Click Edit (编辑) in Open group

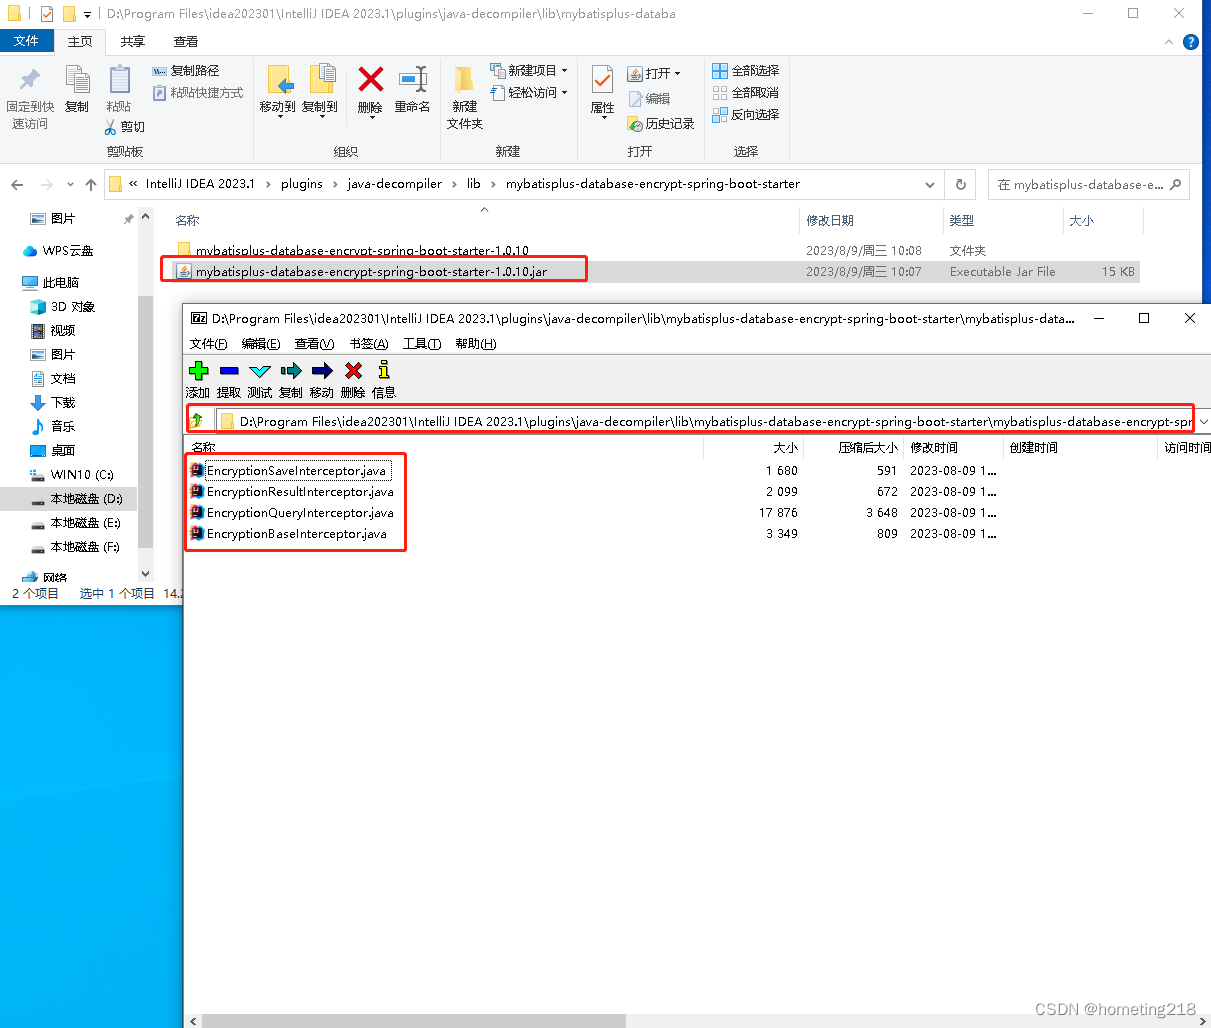tap(650, 98)
